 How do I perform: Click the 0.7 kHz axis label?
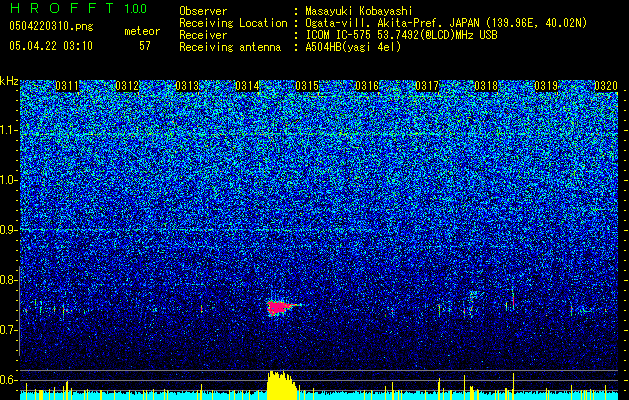pos(9,330)
